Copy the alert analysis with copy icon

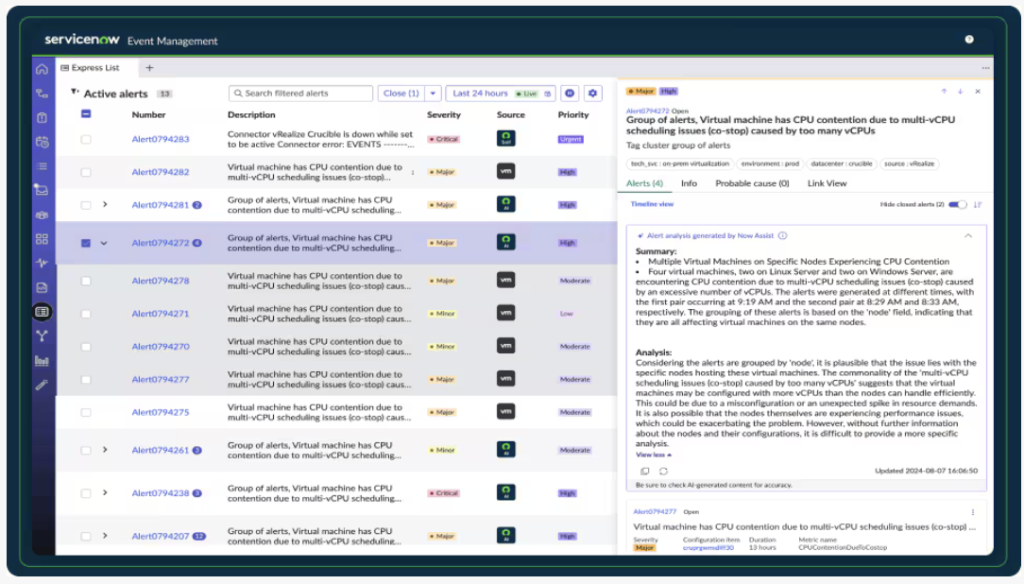click(x=645, y=471)
